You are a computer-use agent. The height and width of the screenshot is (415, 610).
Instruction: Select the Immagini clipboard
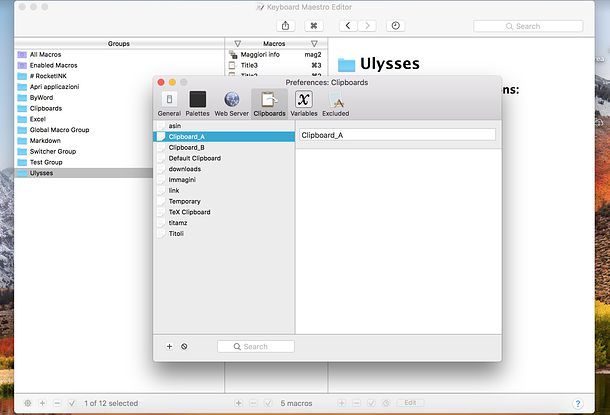pyautogui.click(x=224, y=180)
